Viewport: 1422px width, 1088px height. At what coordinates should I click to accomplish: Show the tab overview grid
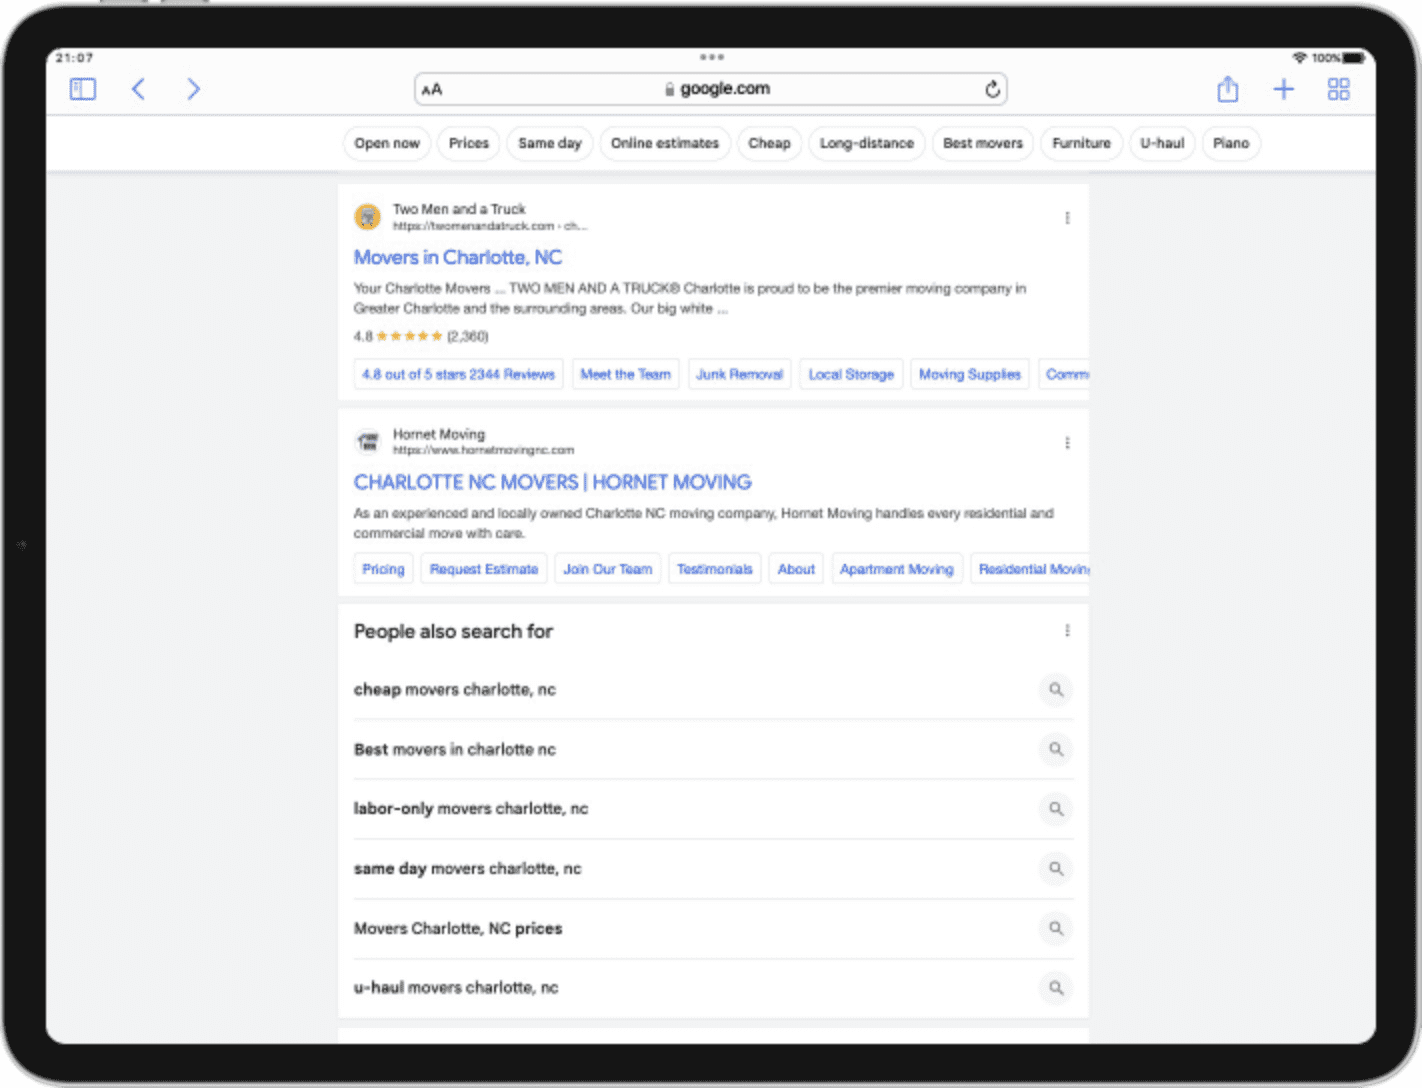1338,89
